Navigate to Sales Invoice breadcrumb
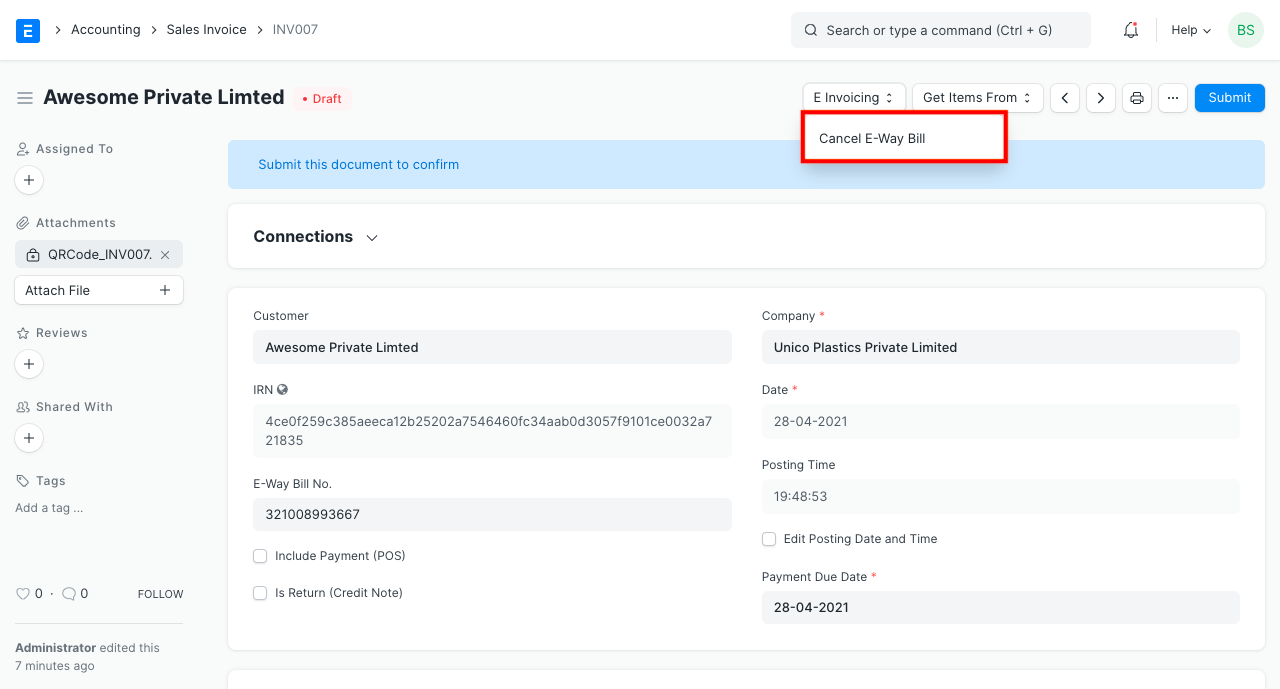1280x689 pixels. (x=206, y=30)
